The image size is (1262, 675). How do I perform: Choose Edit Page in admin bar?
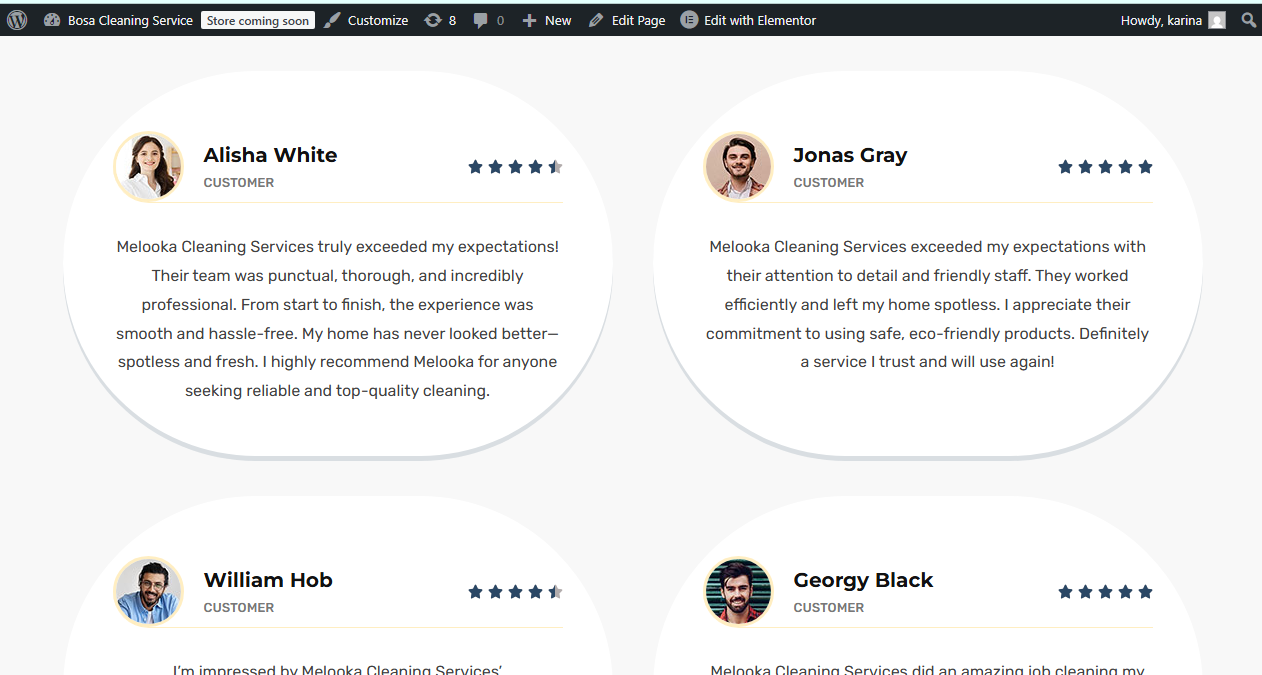(638, 20)
